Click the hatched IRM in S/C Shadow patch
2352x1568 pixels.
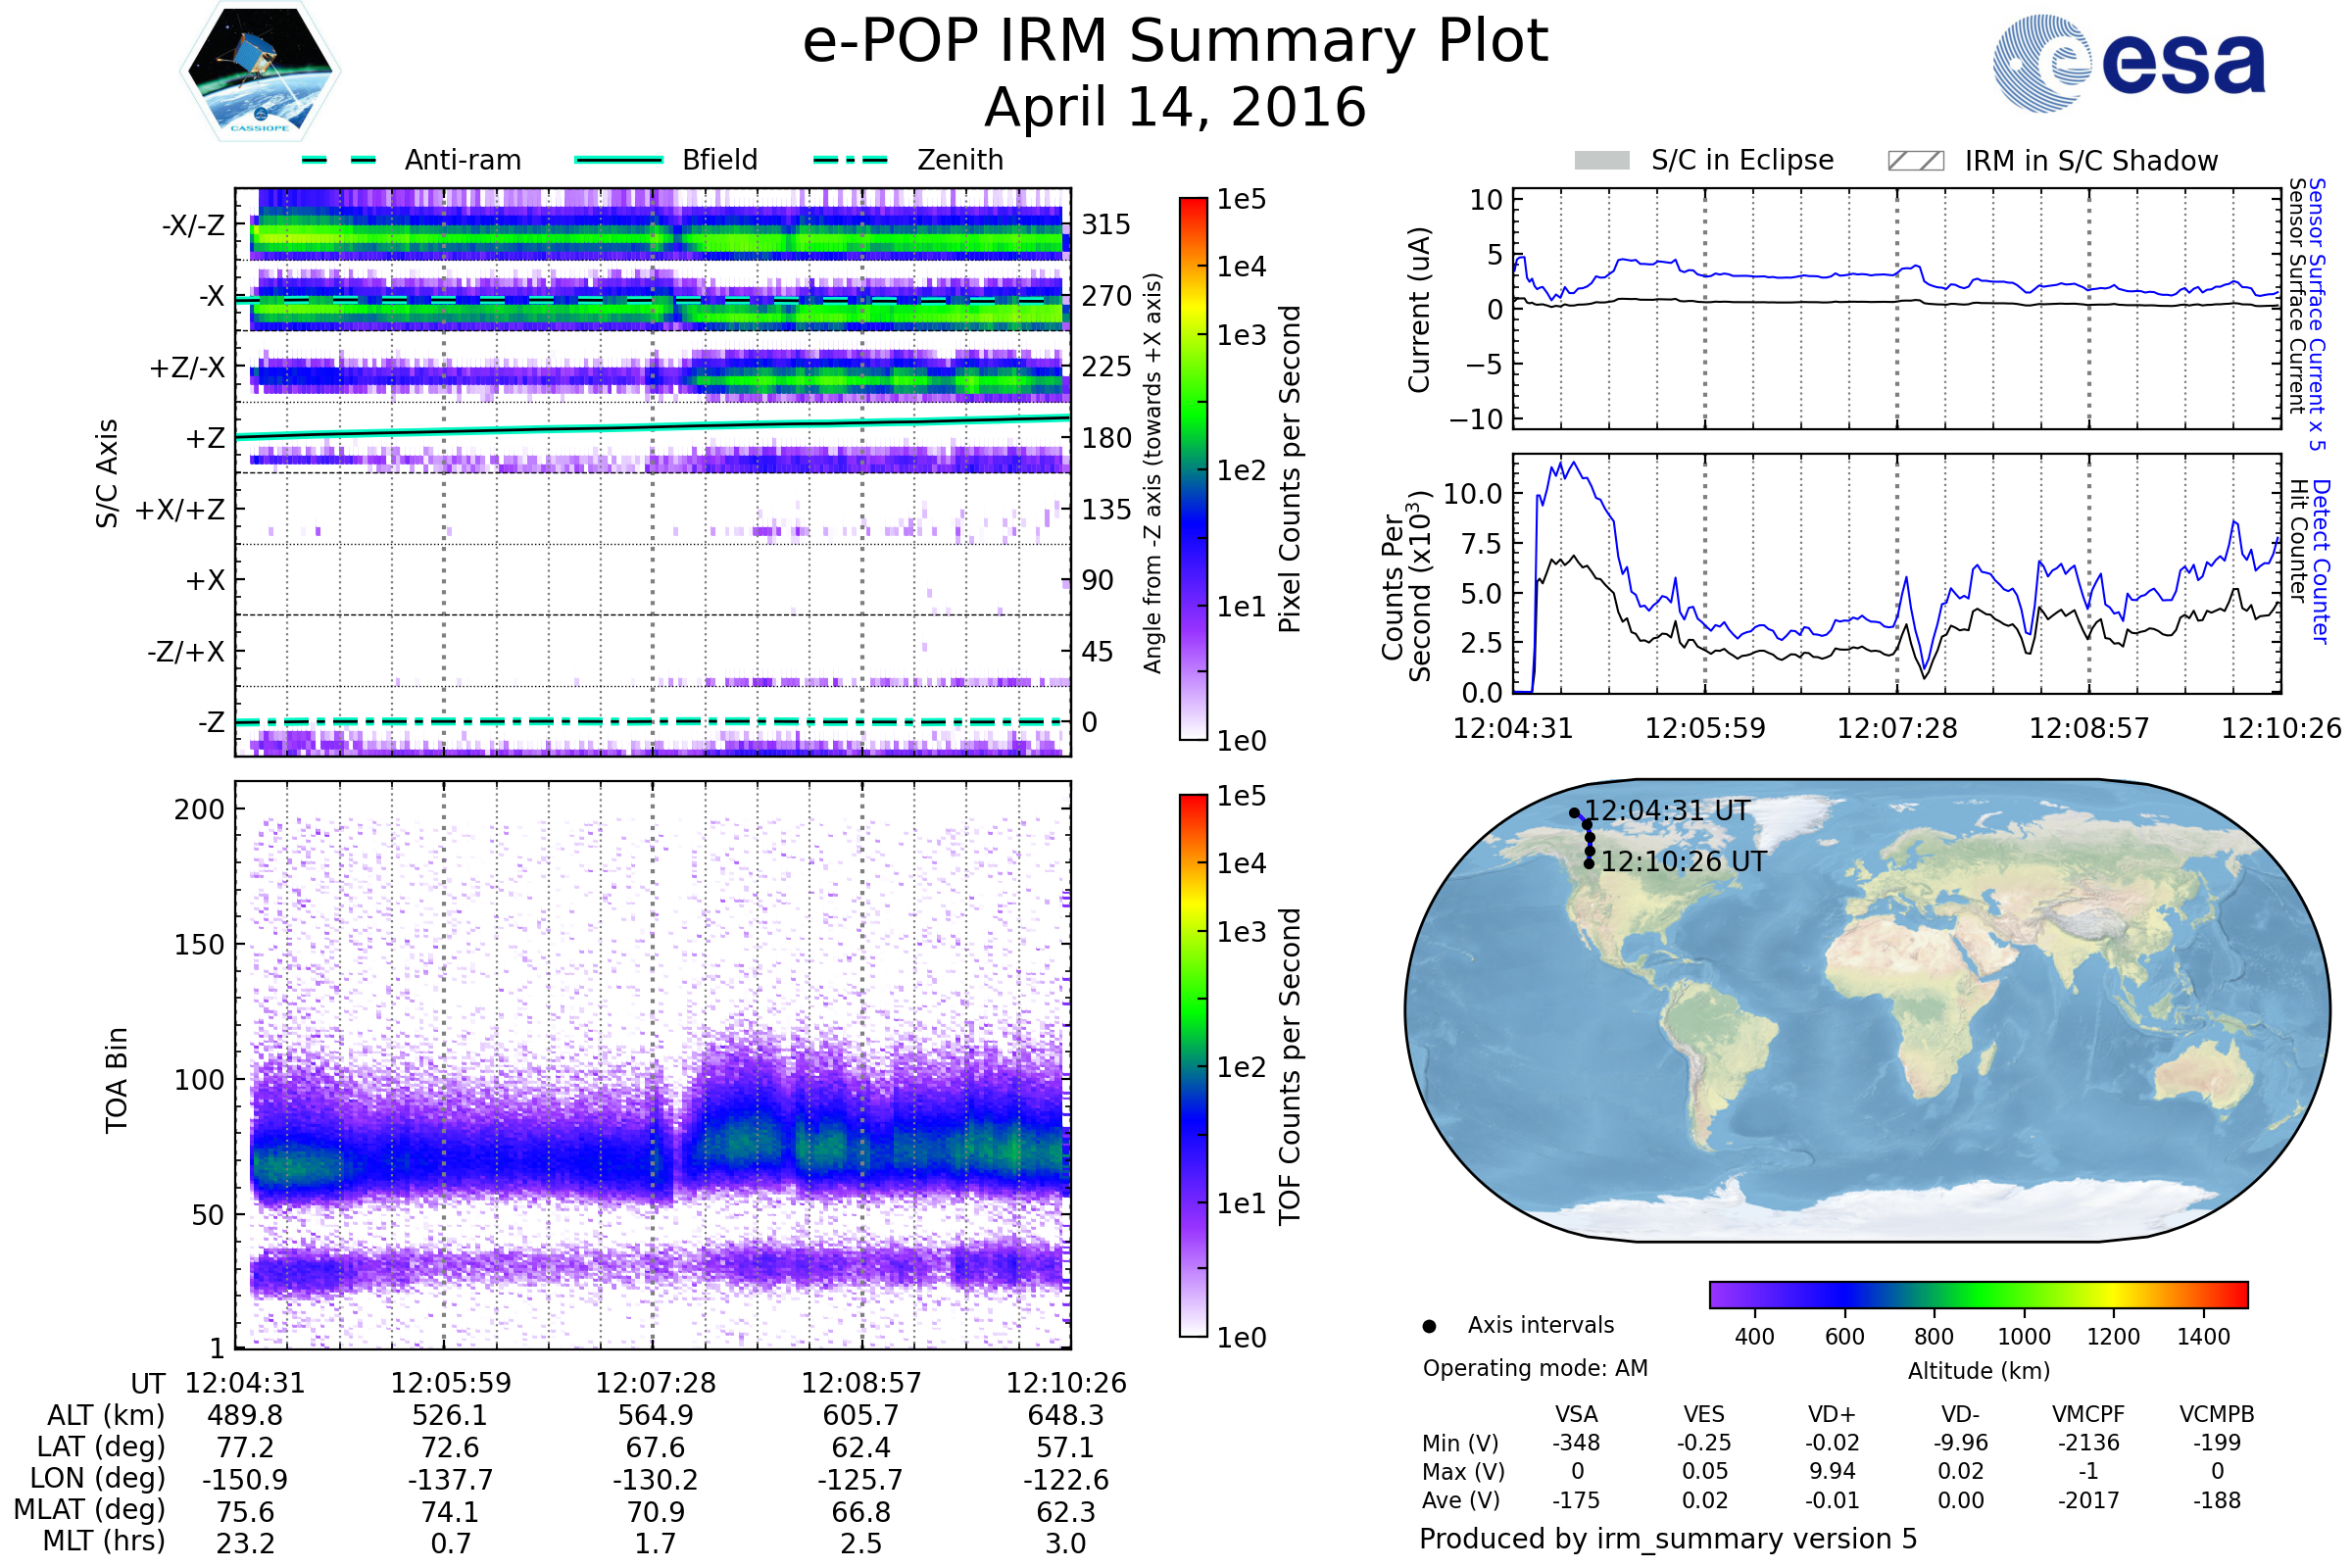click(x=1915, y=161)
